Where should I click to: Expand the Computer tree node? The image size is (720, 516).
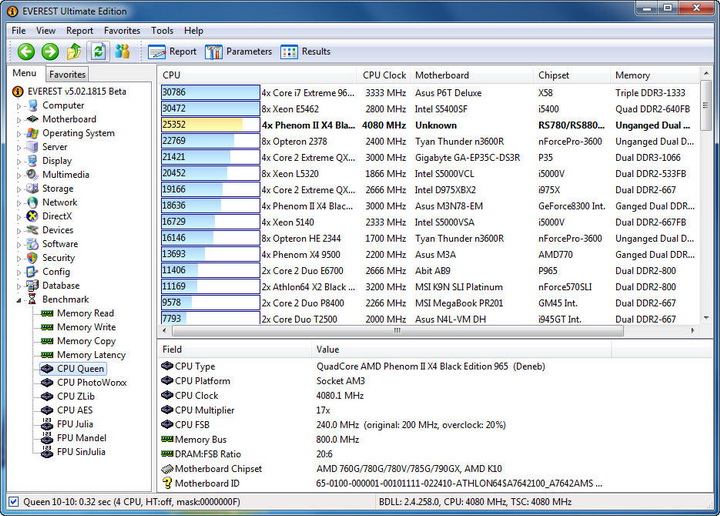point(18,105)
